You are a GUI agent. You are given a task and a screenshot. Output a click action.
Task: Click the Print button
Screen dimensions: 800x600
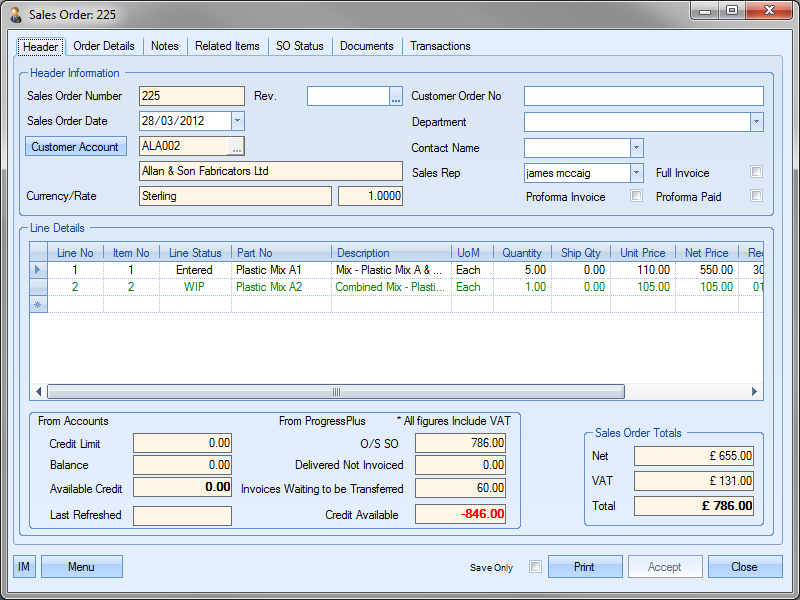585,567
